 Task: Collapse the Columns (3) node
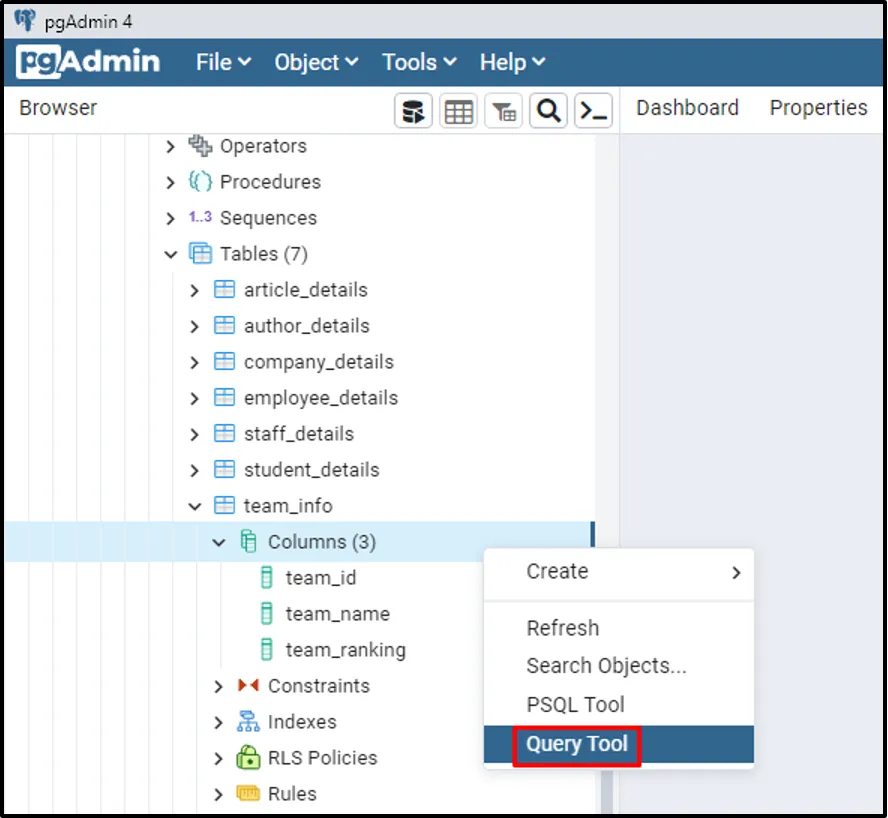pos(219,542)
